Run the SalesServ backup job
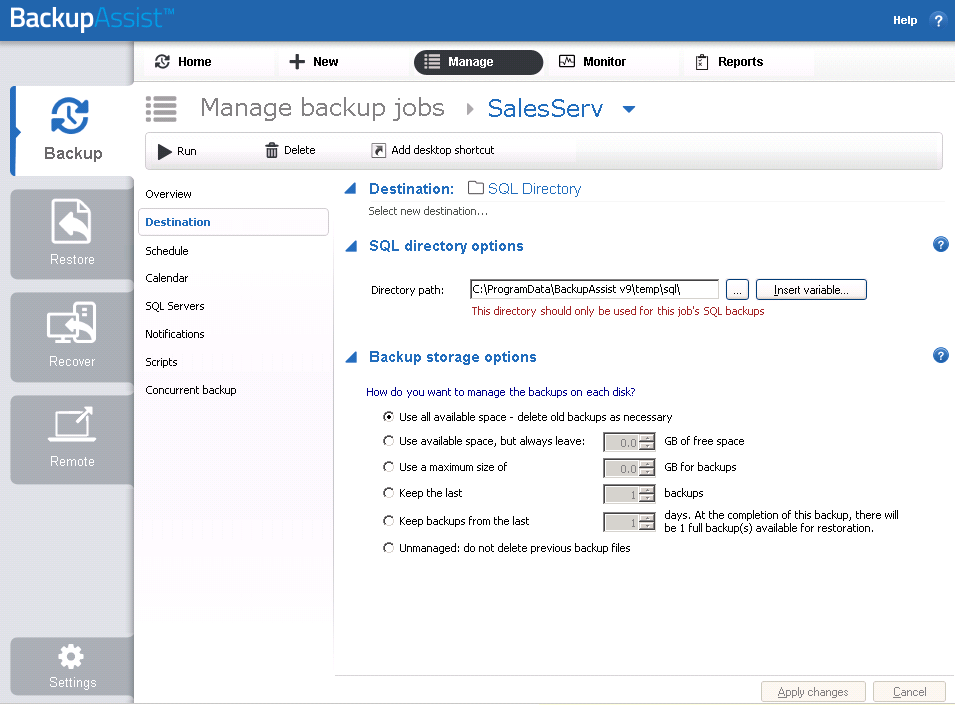This screenshot has width=955, height=705. click(177, 151)
